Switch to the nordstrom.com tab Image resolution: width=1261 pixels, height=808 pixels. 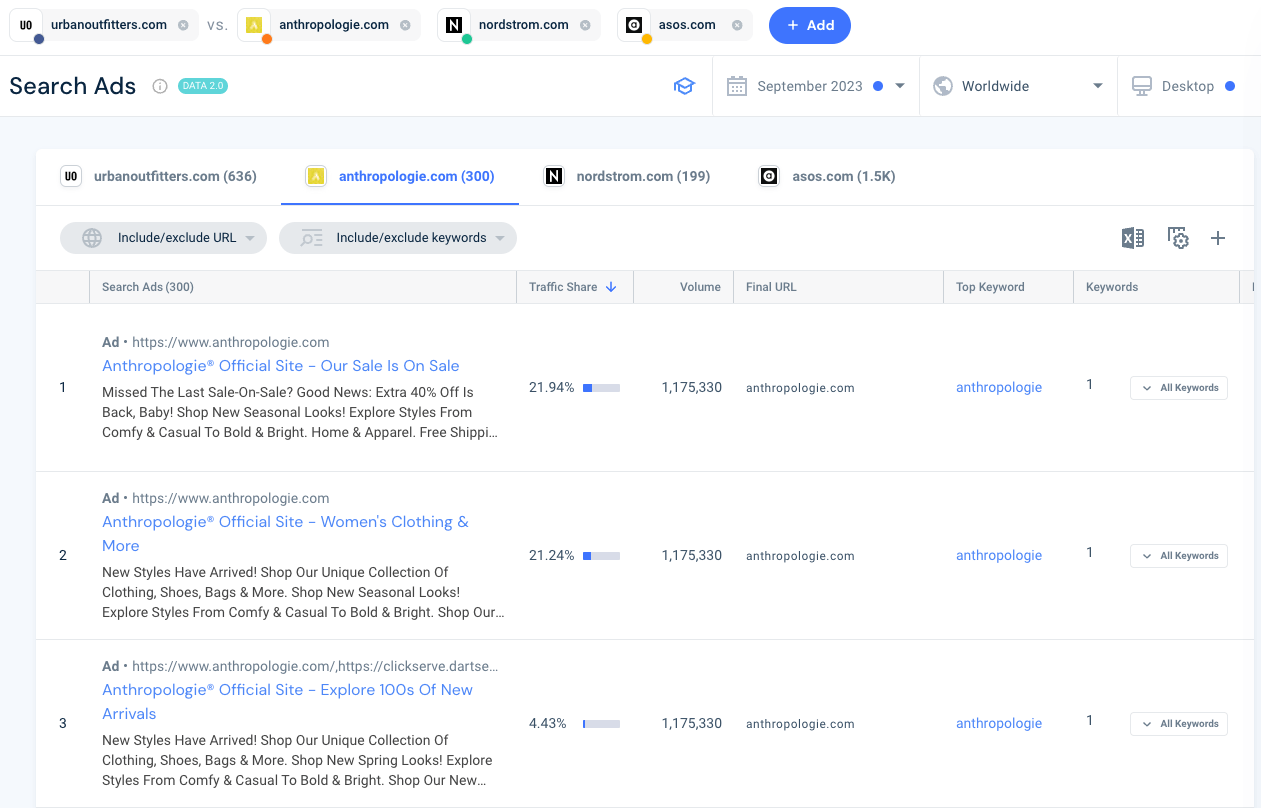[x=643, y=176]
